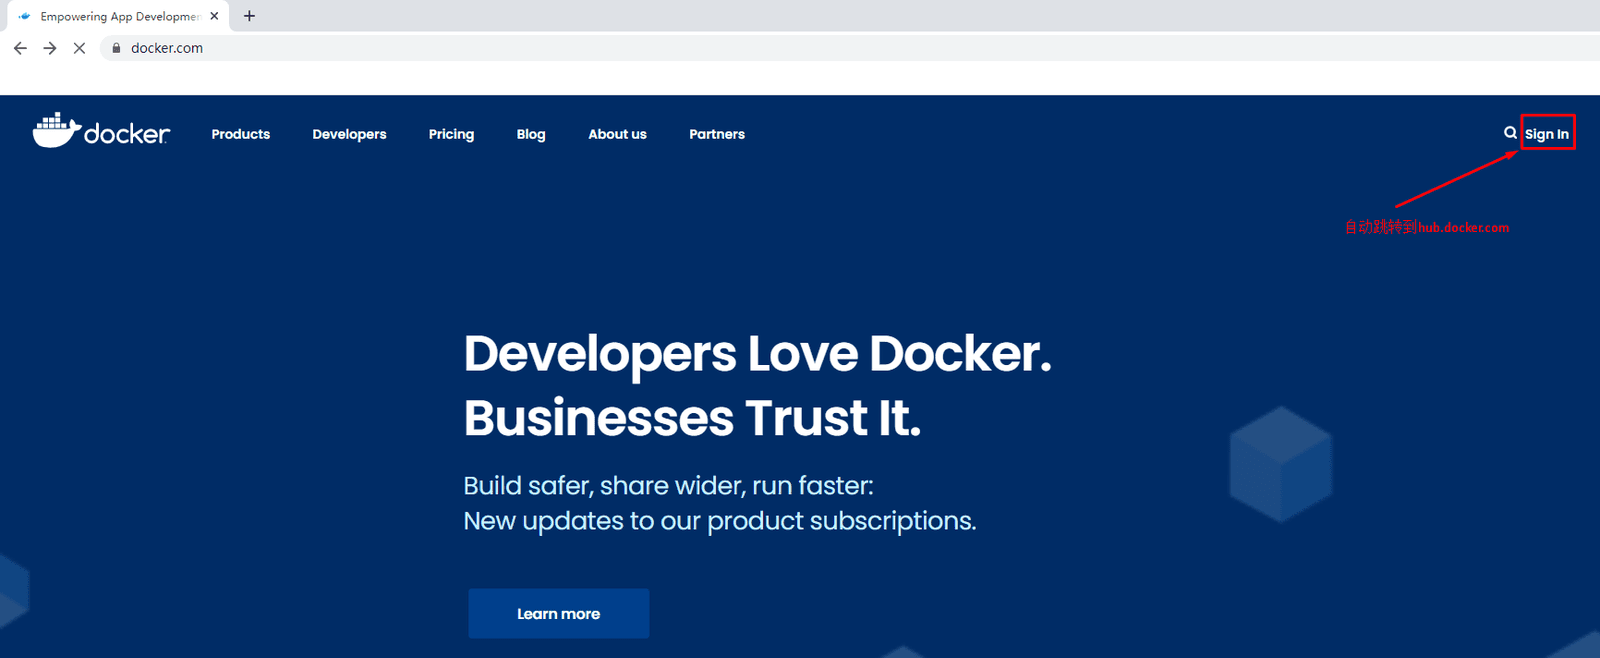The height and width of the screenshot is (658, 1600).
Task: Open the About us menu
Action: point(617,134)
